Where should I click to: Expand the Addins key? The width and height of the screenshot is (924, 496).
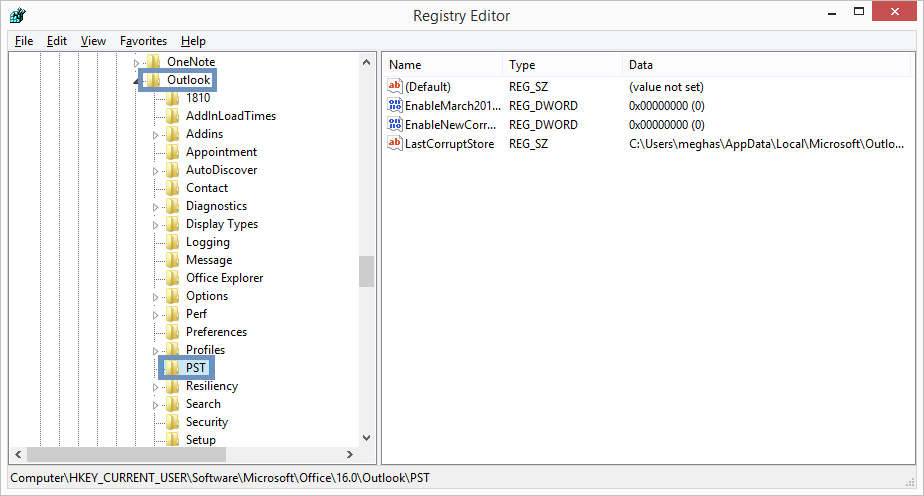156,135
